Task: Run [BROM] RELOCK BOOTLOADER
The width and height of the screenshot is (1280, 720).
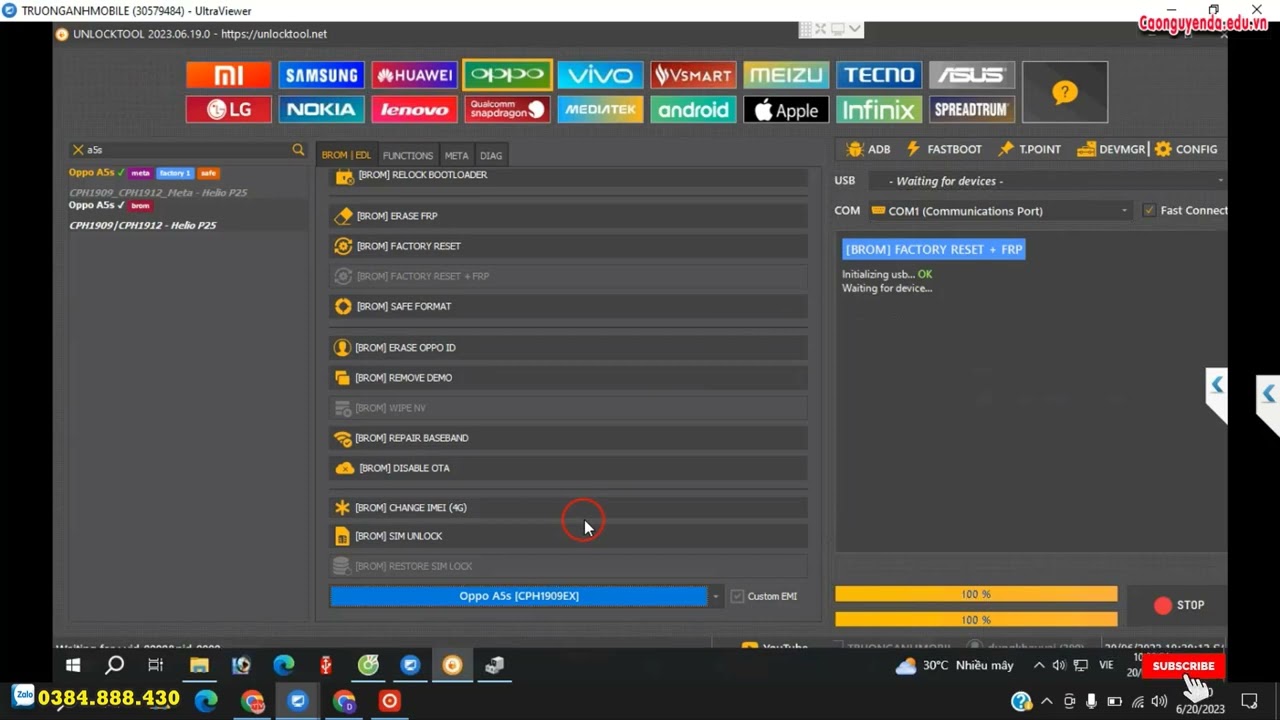Action: click(x=568, y=176)
